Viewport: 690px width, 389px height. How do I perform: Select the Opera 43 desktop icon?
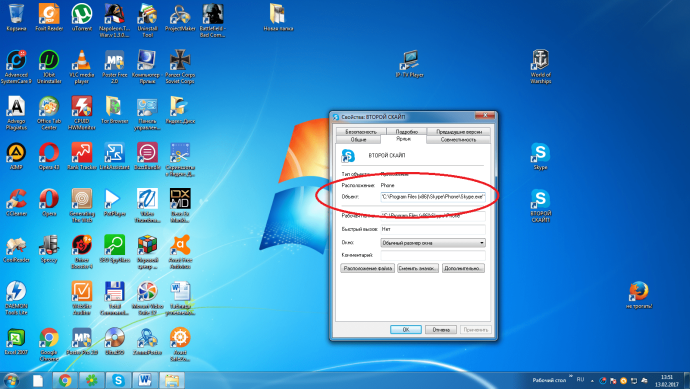click(49, 157)
